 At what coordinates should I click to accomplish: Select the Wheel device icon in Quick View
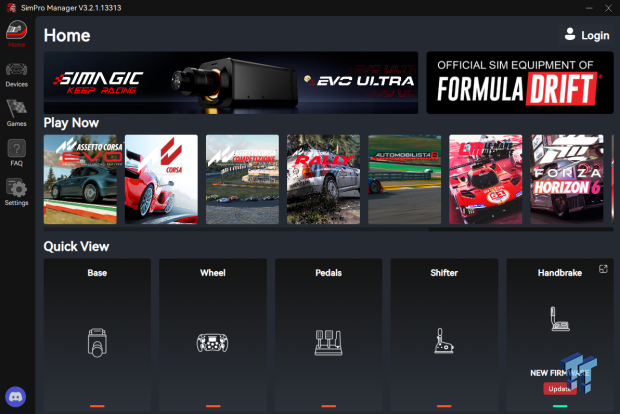(213, 342)
